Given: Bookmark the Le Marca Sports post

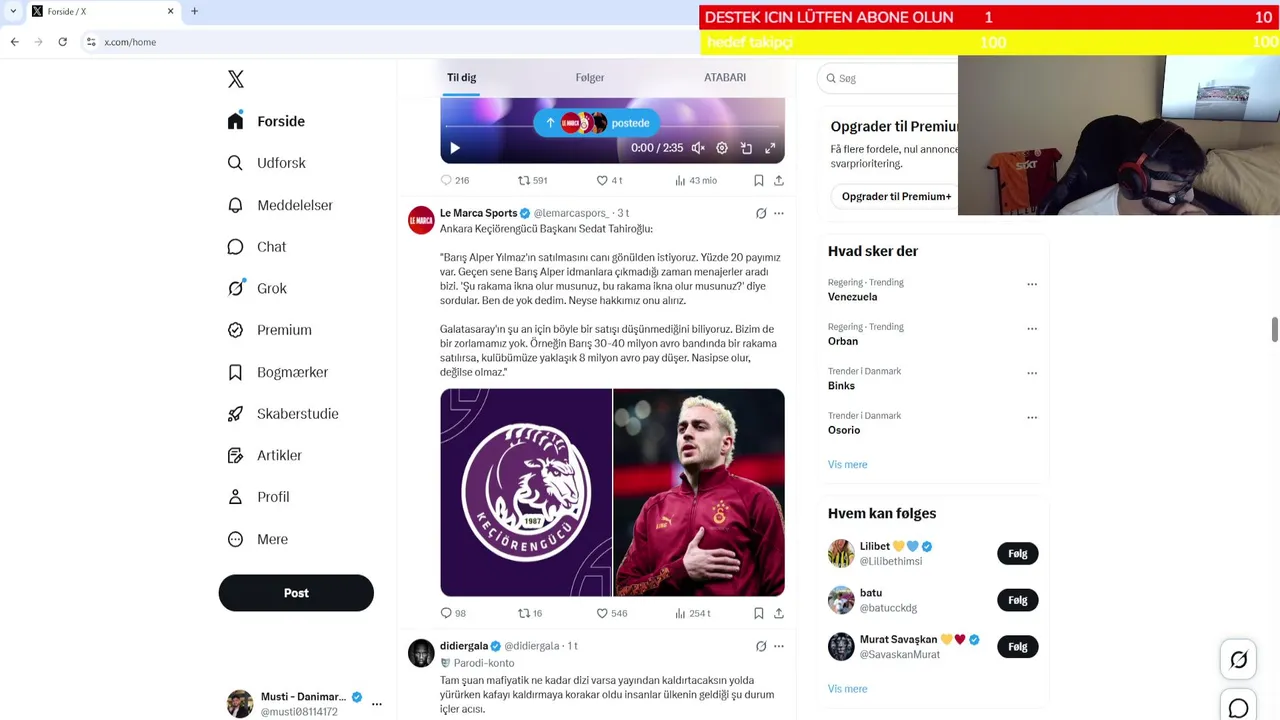Looking at the screenshot, I should click(x=759, y=613).
